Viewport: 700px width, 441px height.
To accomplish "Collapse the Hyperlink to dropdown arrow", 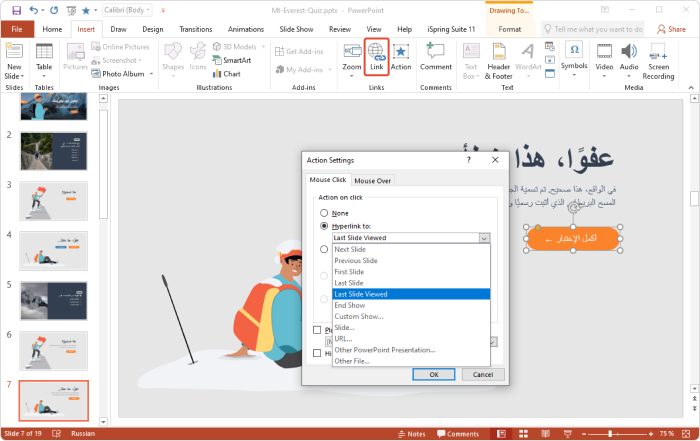I will (485, 238).
